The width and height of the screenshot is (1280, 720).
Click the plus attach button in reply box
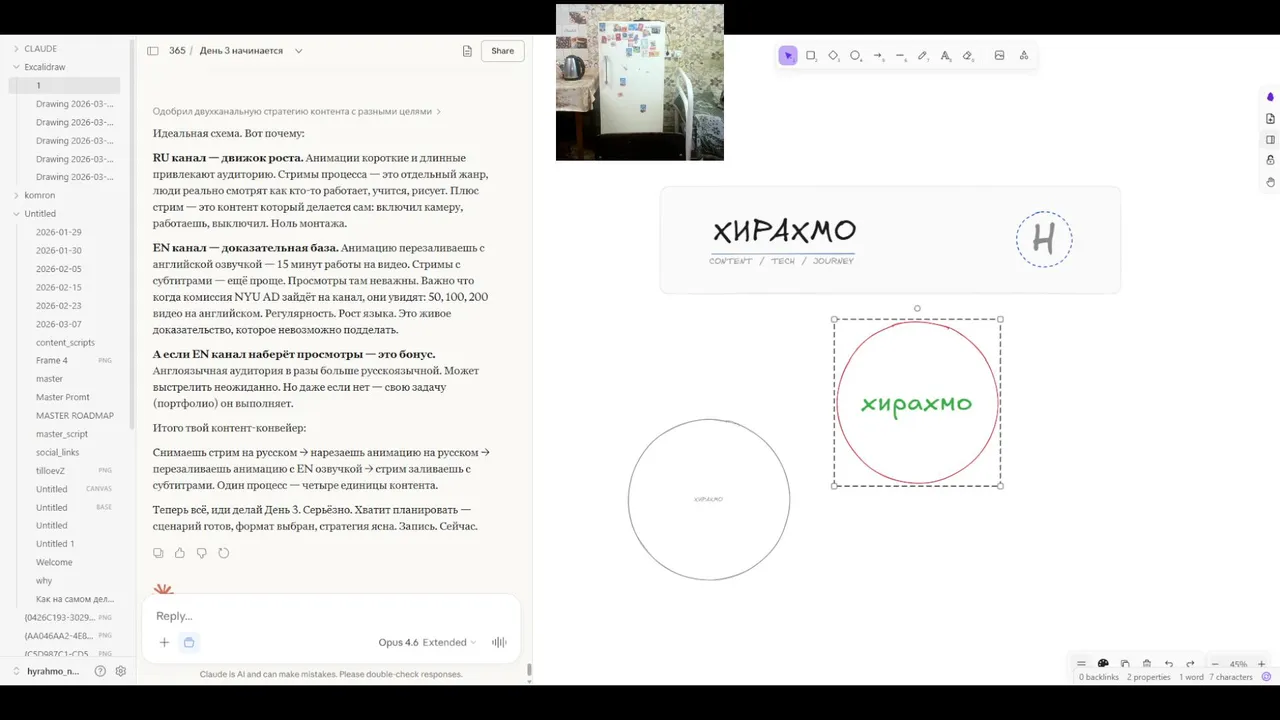pyautogui.click(x=164, y=642)
